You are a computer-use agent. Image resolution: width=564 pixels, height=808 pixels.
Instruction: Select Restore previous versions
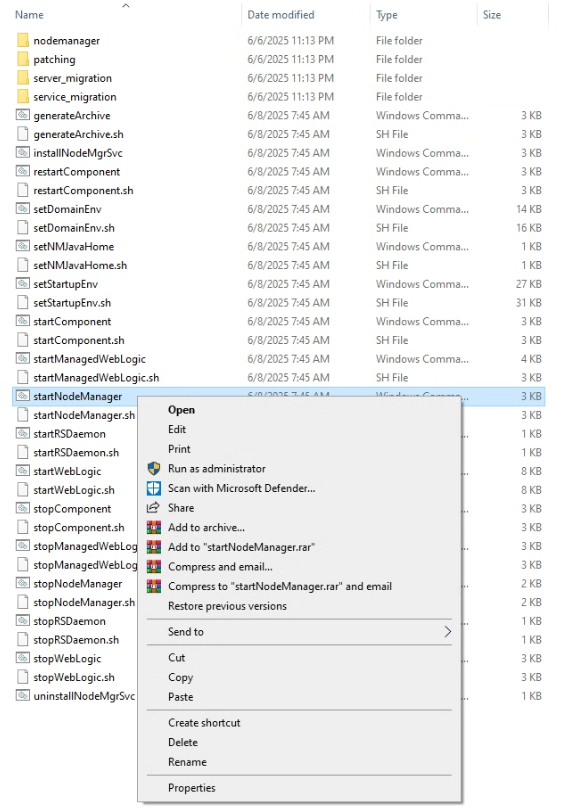227,606
